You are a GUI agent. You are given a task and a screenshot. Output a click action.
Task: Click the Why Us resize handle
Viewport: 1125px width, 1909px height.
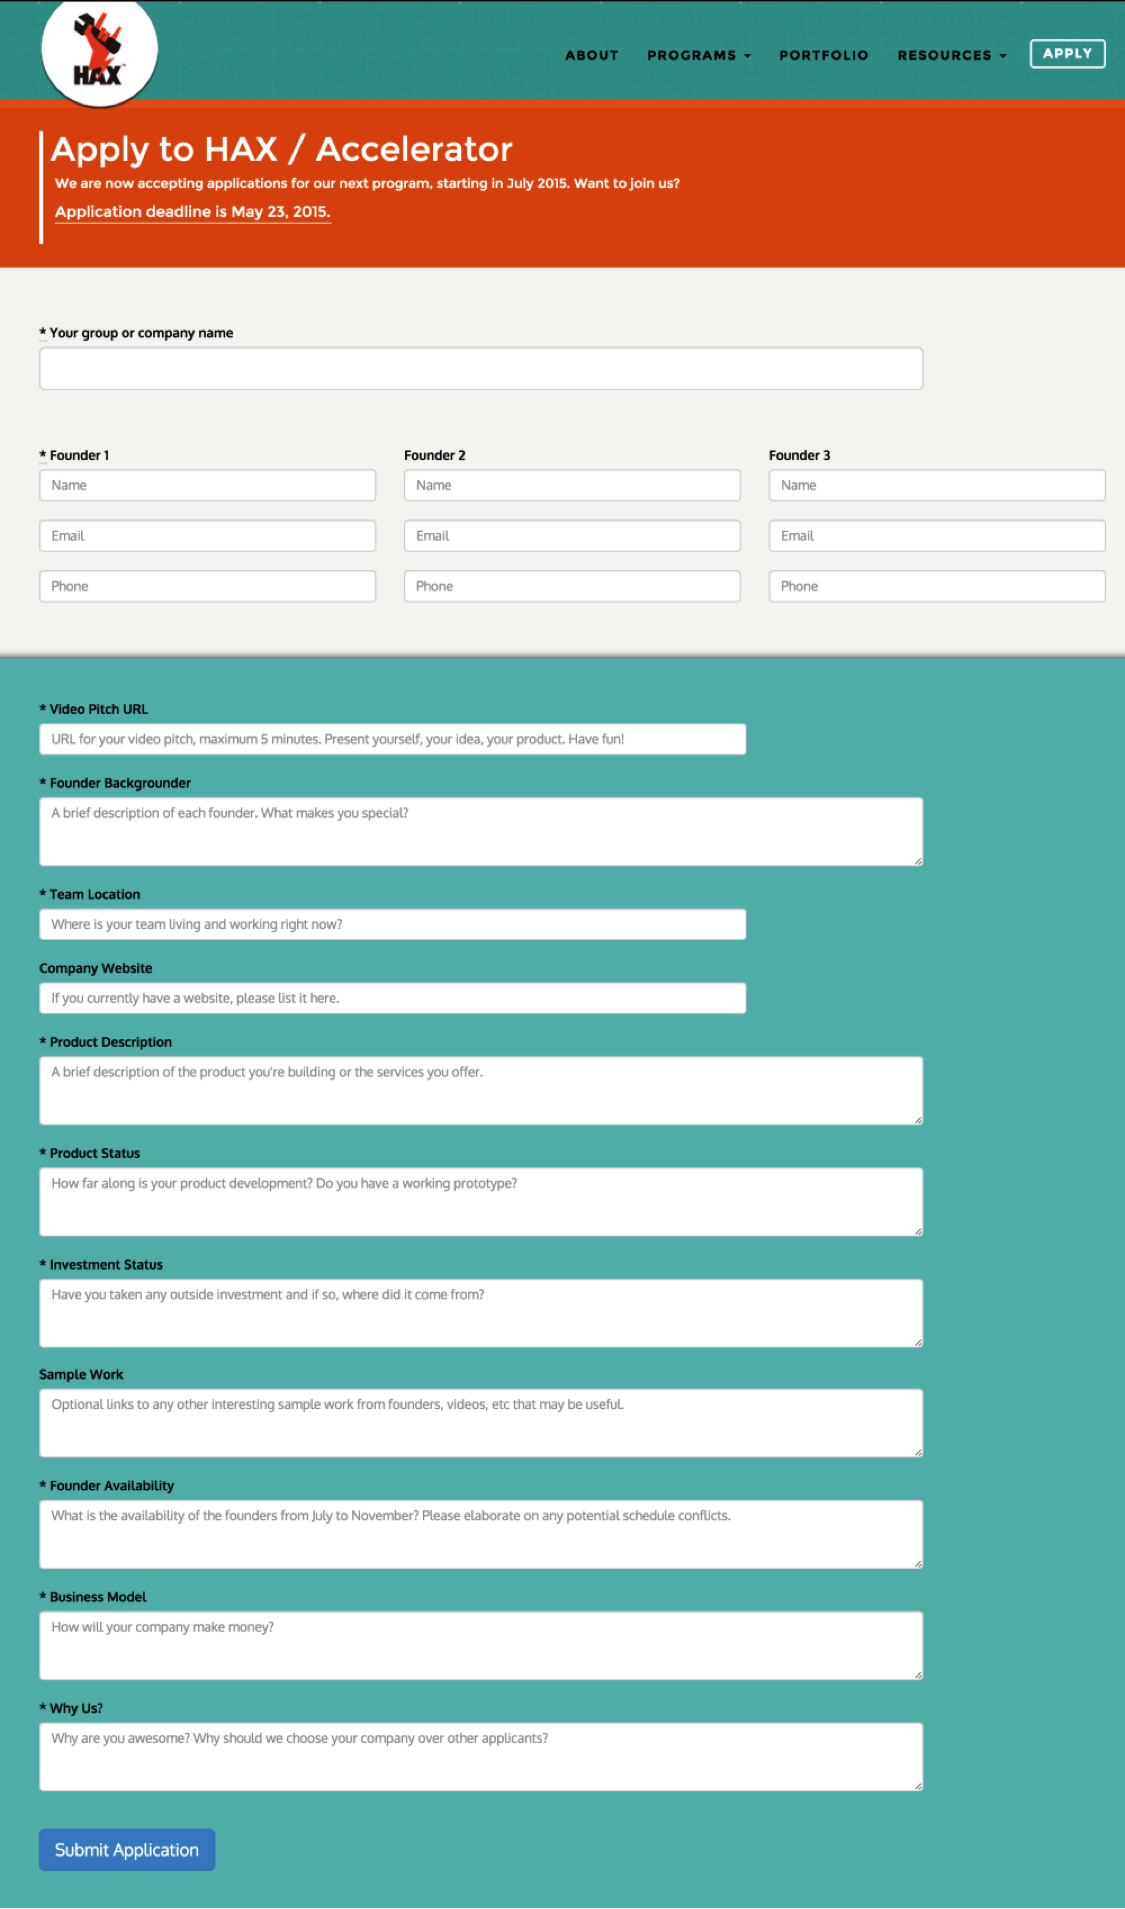(918, 1786)
